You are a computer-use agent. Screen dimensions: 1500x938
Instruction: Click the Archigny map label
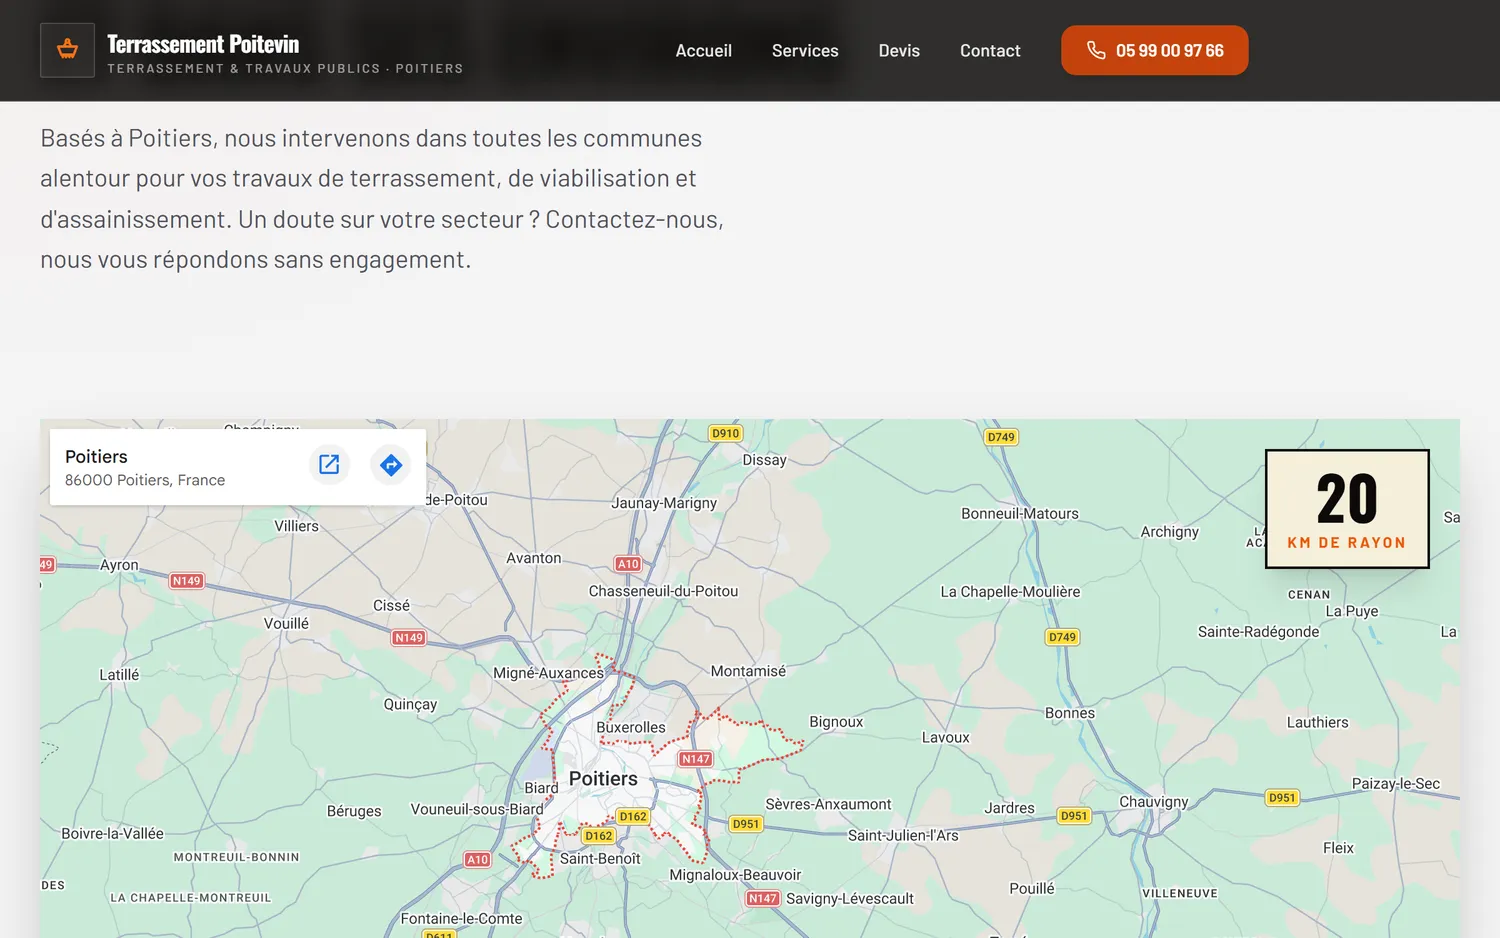point(1169,532)
